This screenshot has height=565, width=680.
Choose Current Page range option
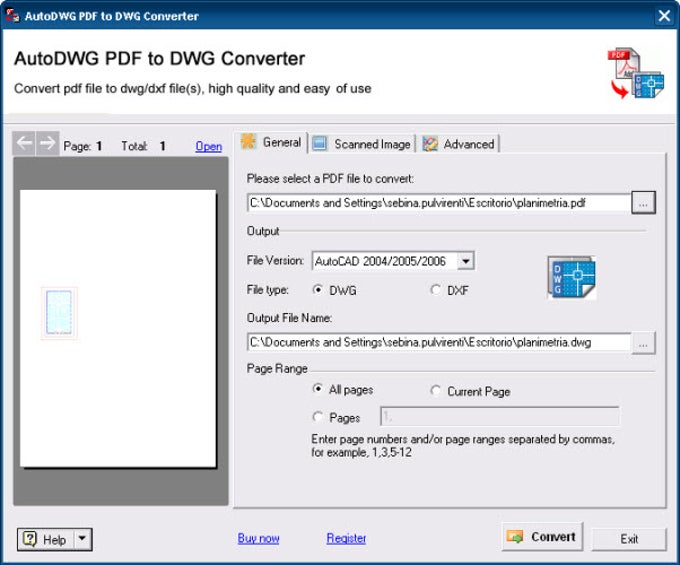tap(470, 392)
